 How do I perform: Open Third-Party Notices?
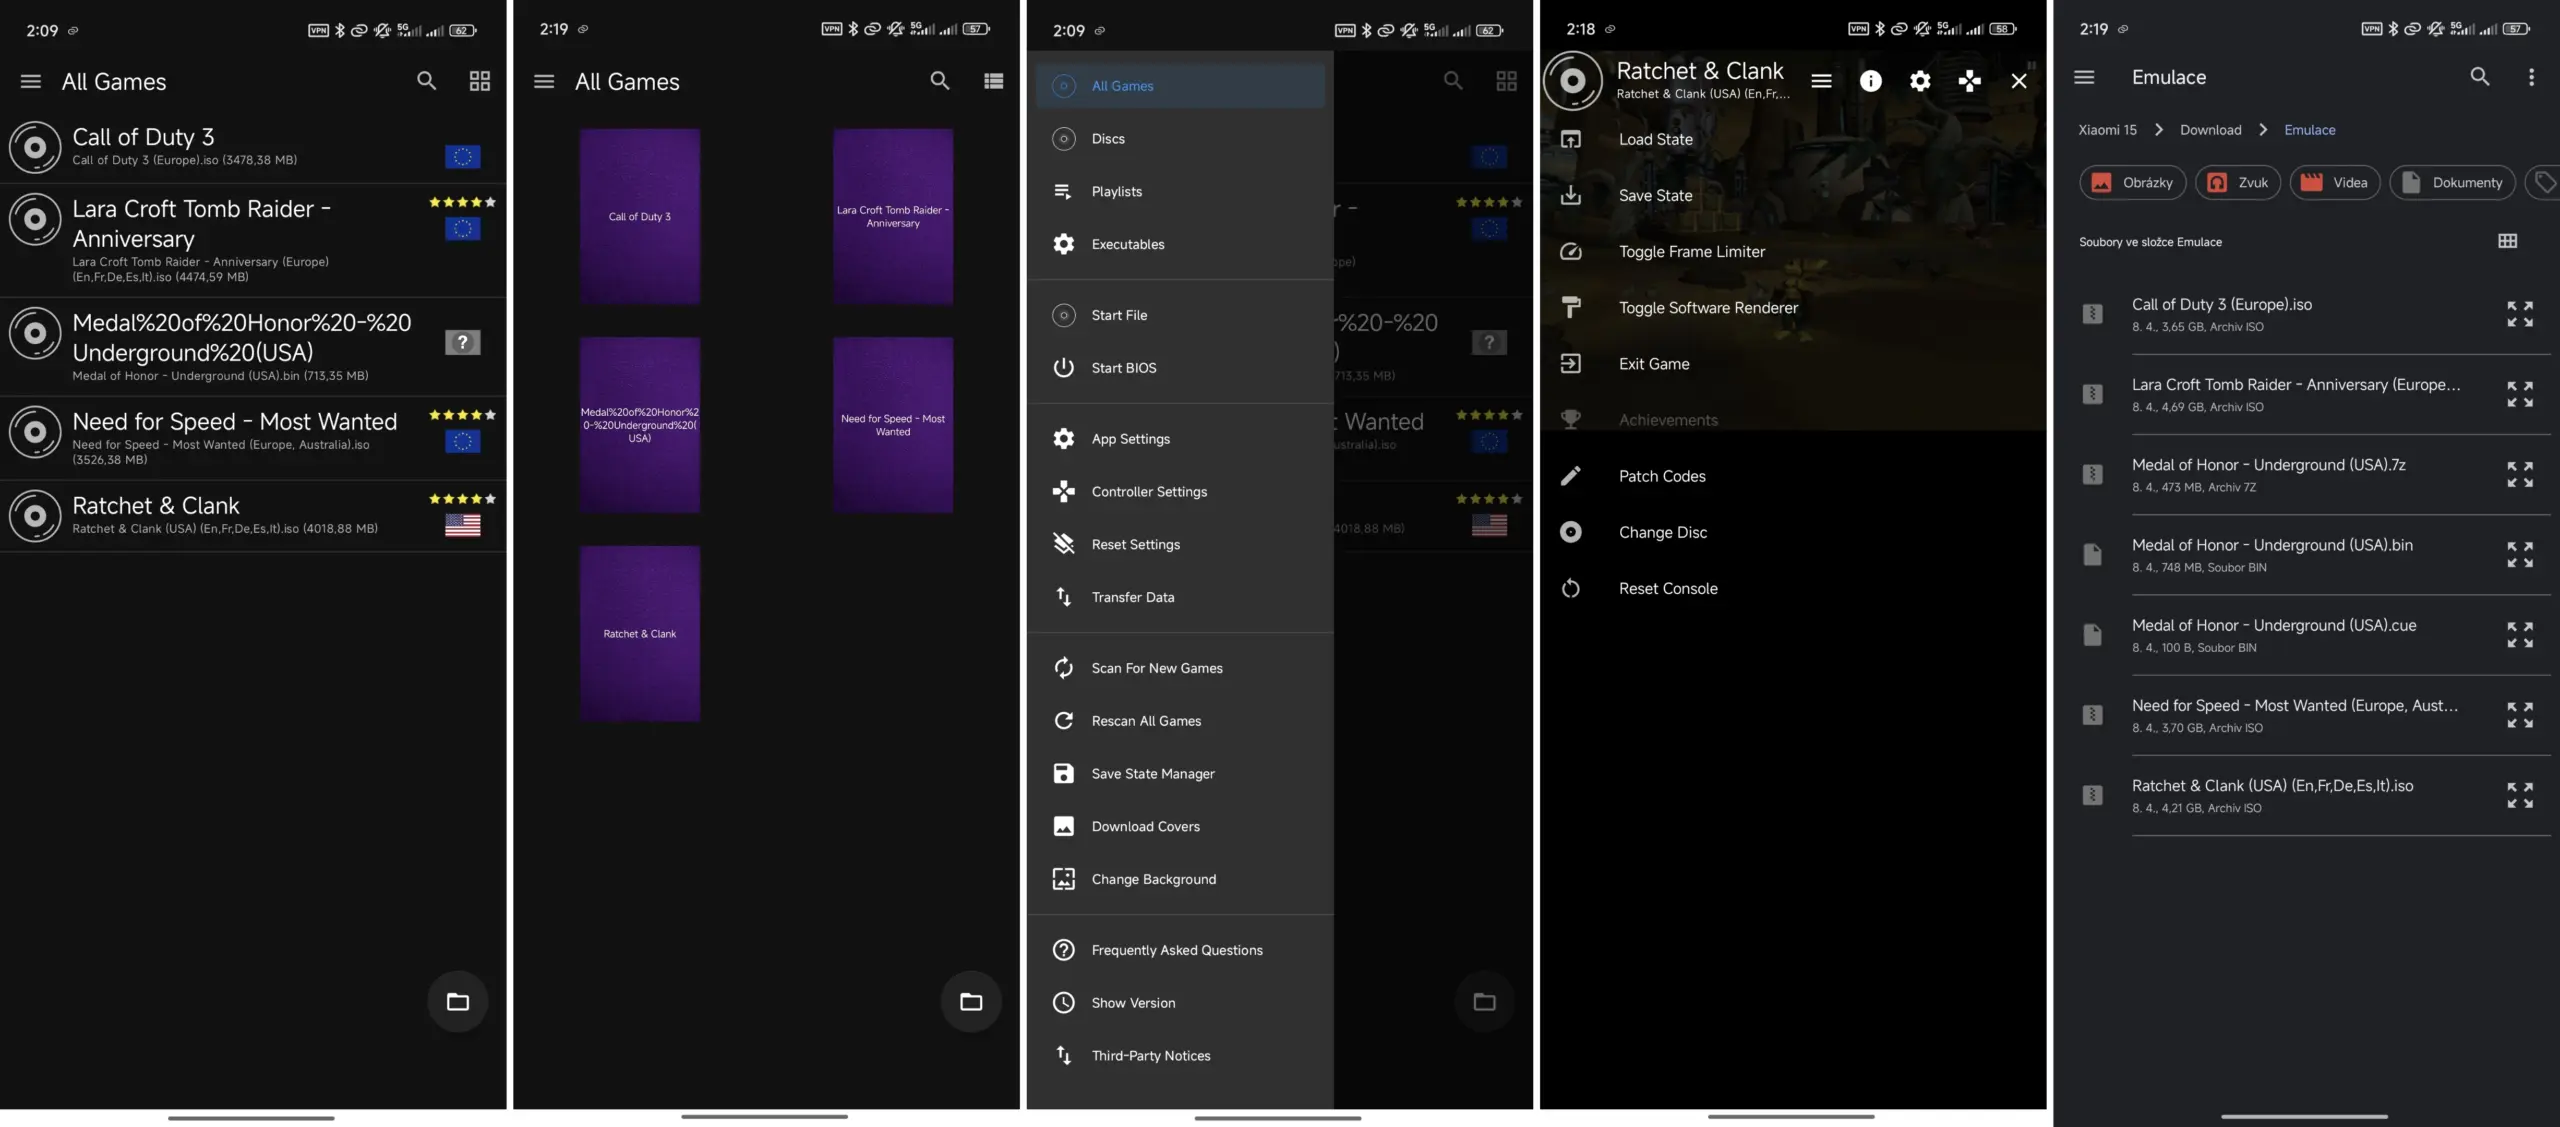pos(1180,1056)
